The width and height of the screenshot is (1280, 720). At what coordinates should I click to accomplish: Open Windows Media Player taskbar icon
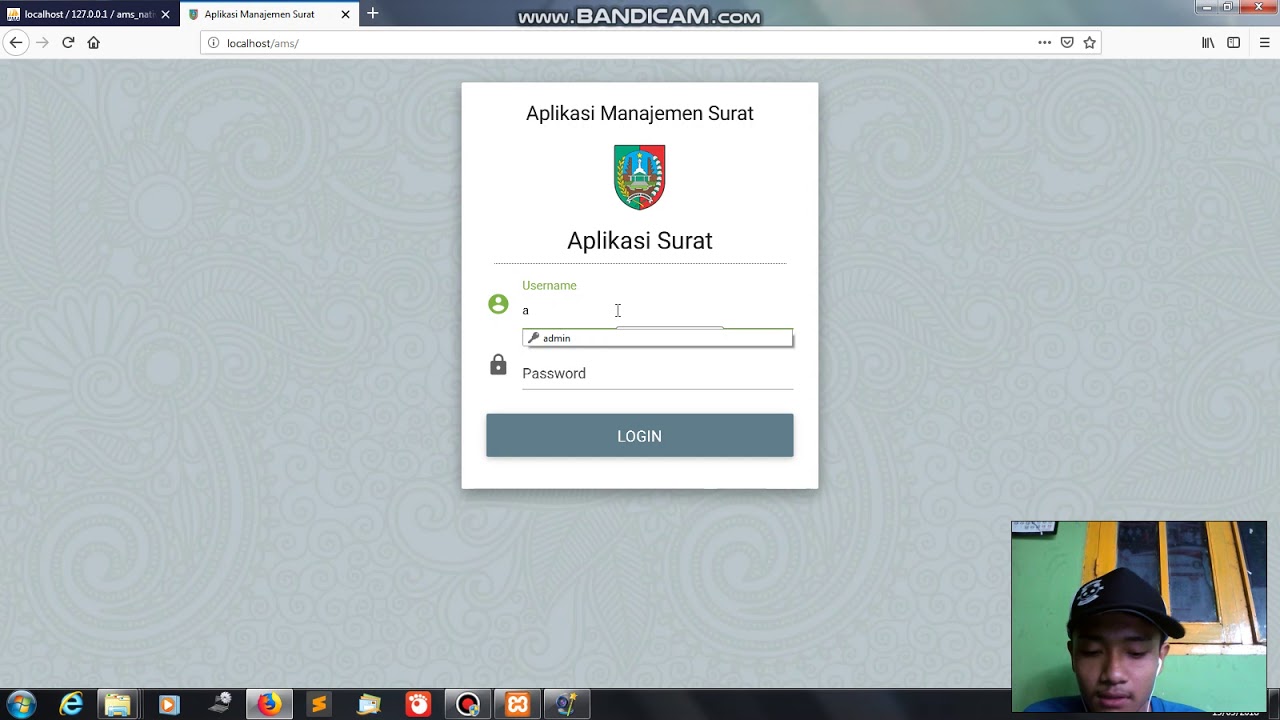[168, 705]
